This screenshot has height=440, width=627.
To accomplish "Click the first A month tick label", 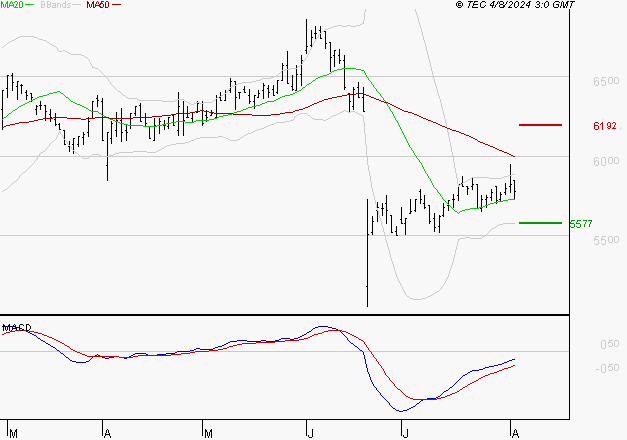I will pyautogui.click(x=107, y=434).
